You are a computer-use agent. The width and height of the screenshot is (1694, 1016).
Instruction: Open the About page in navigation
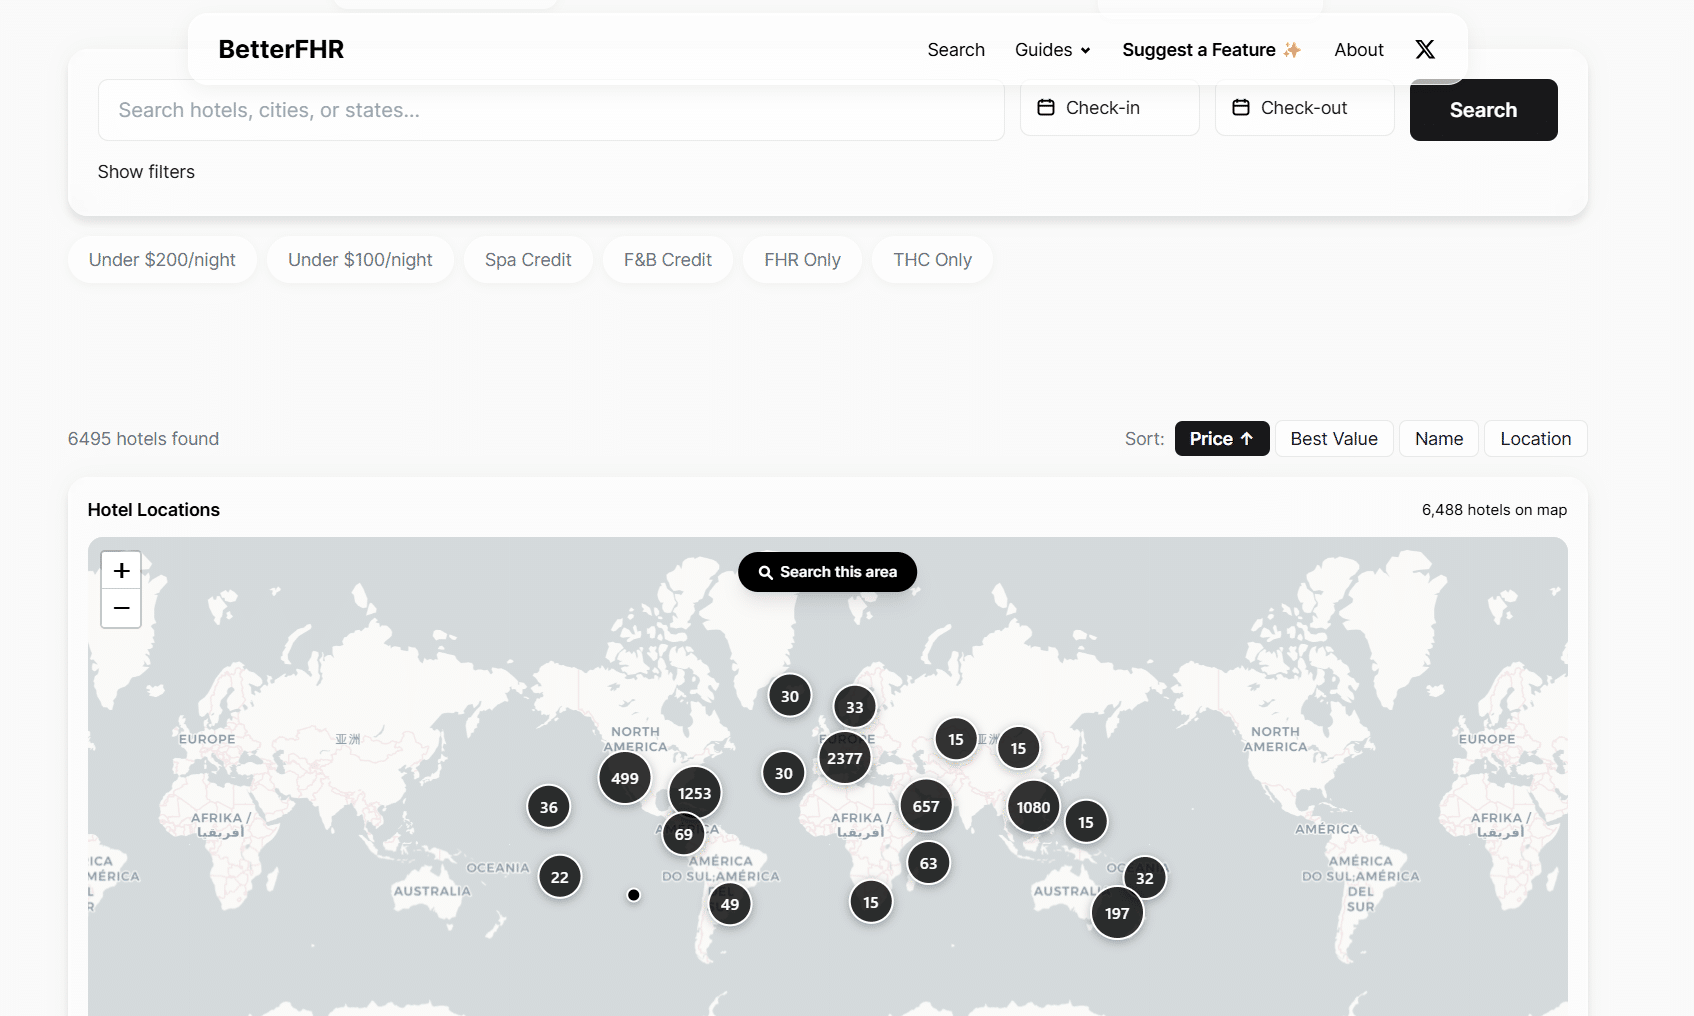[x=1358, y=50]
